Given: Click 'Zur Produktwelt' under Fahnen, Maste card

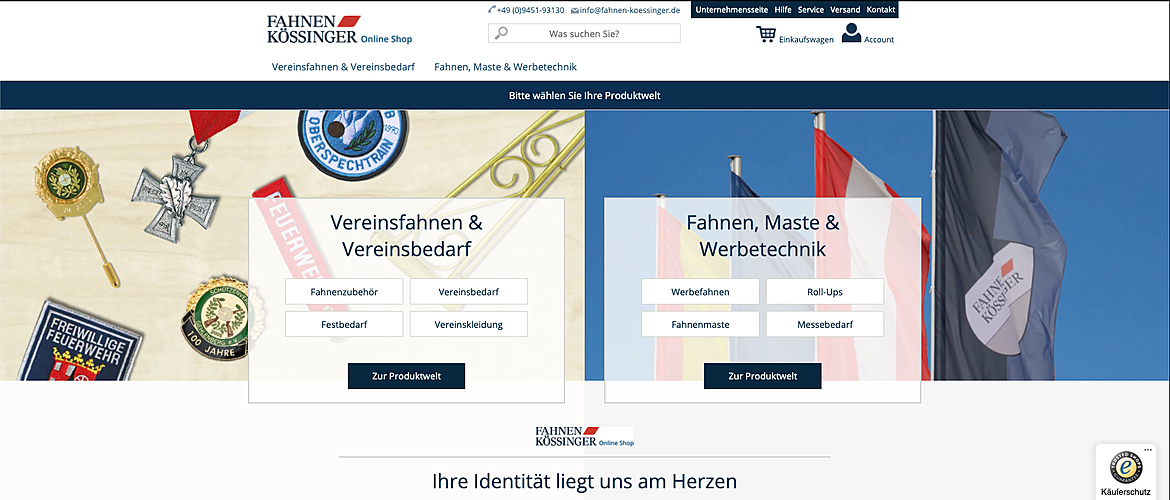Looking at the screenshot, I should pyautogui.click(x=763, y=376).
